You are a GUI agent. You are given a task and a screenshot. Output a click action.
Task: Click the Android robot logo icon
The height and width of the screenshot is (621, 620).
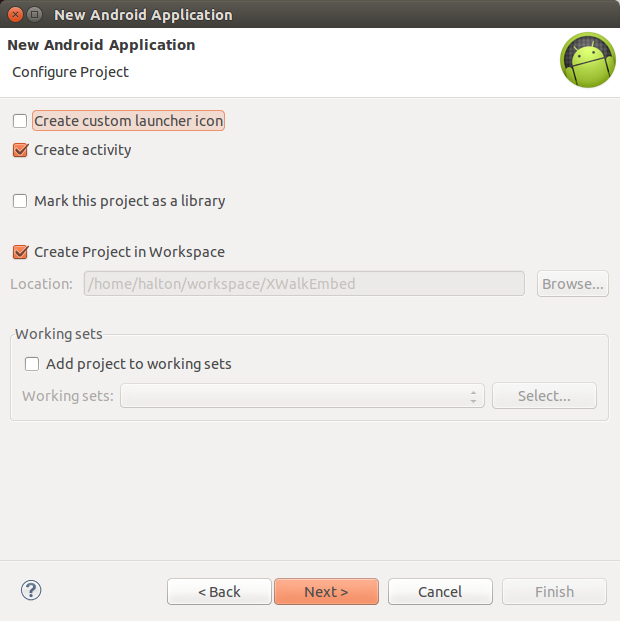pos(587,60)
